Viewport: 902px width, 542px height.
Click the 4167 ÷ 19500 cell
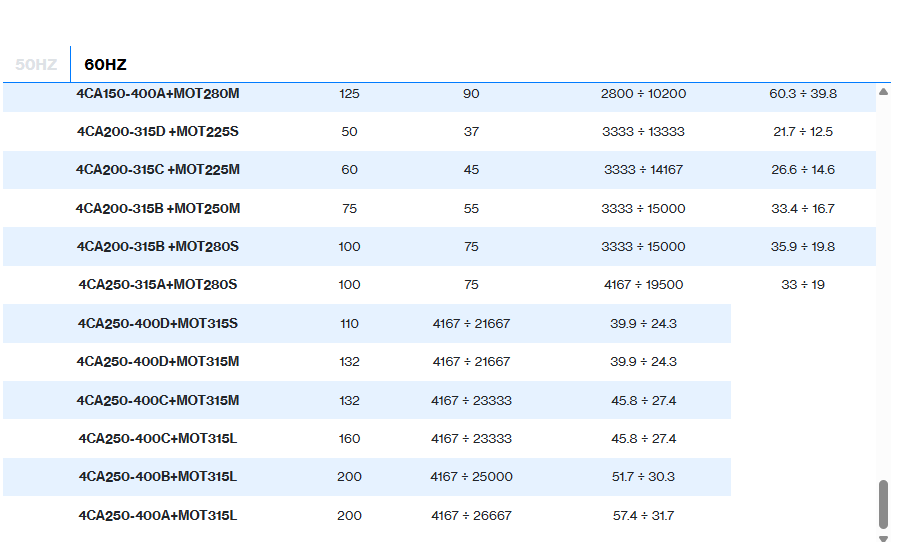point(643,285)
